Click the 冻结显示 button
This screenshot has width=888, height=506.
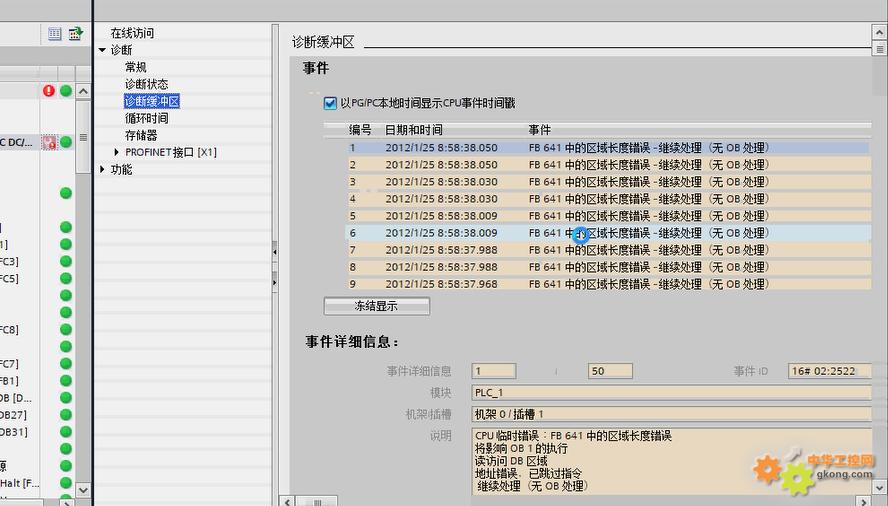click(376, 306)
